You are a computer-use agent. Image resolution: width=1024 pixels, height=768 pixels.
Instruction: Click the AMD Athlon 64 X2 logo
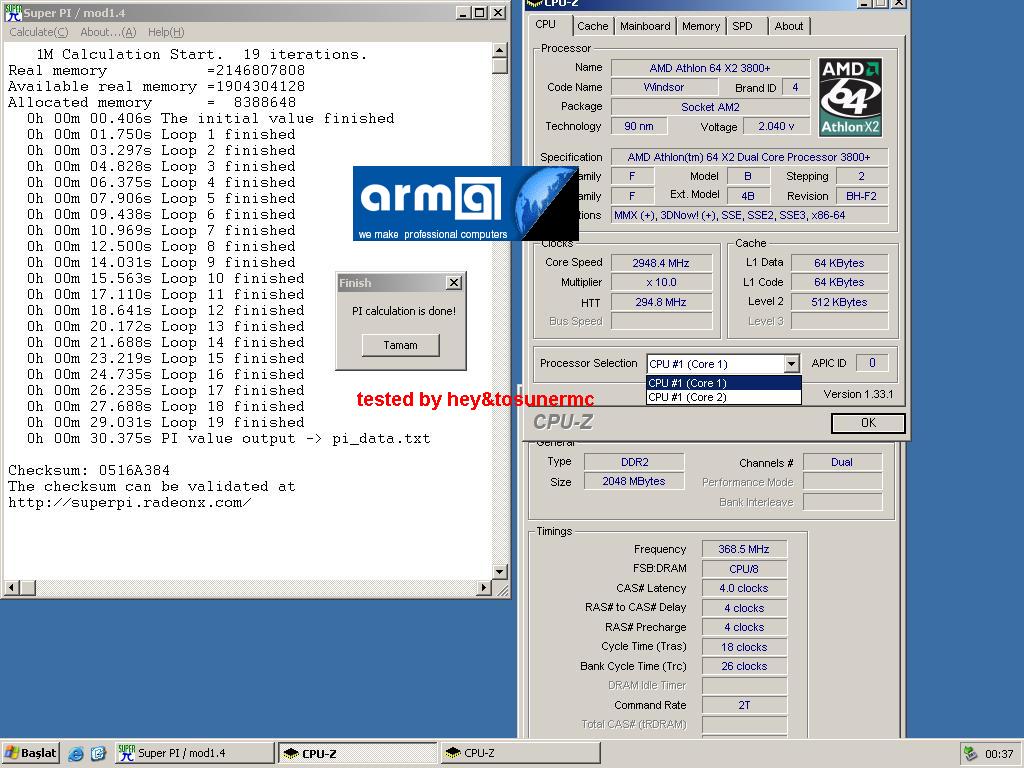tap(850, 97)
